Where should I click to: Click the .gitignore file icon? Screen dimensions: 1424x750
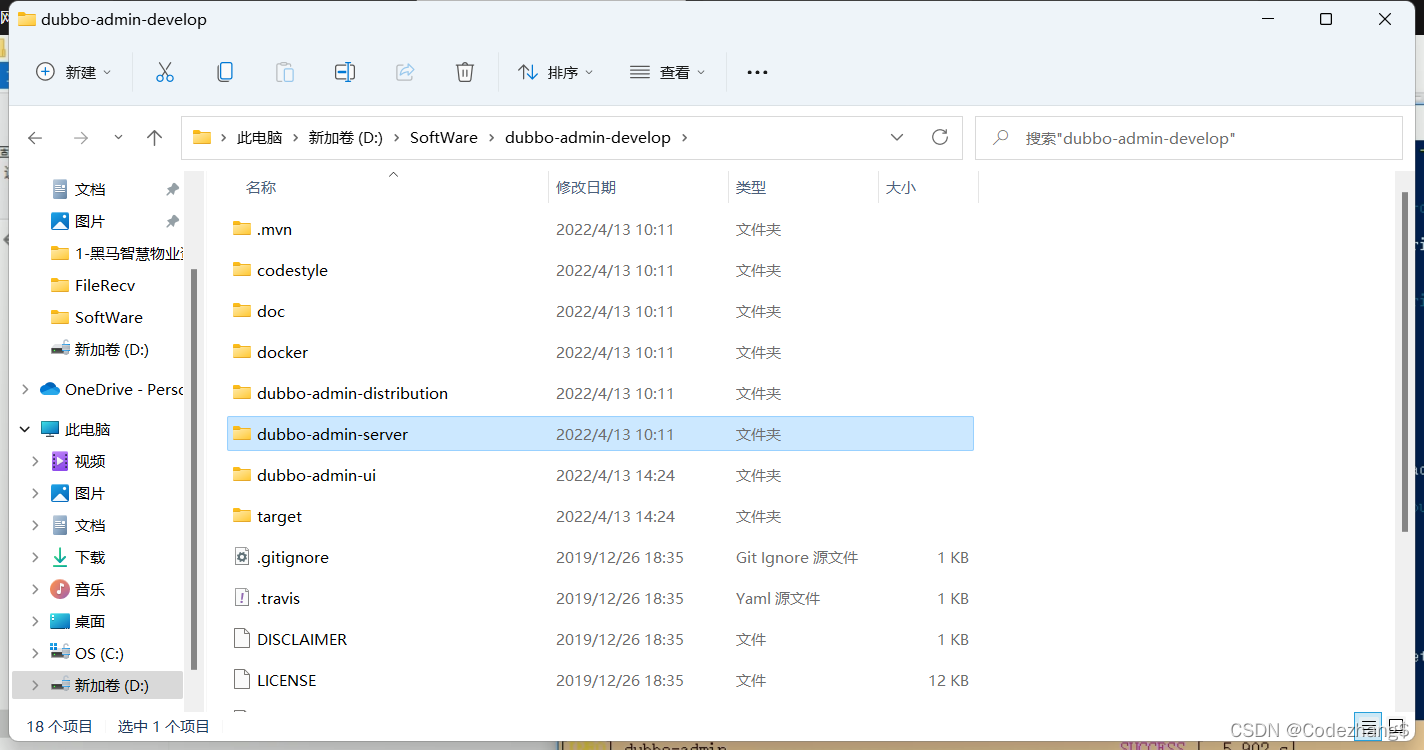(242, 557)
